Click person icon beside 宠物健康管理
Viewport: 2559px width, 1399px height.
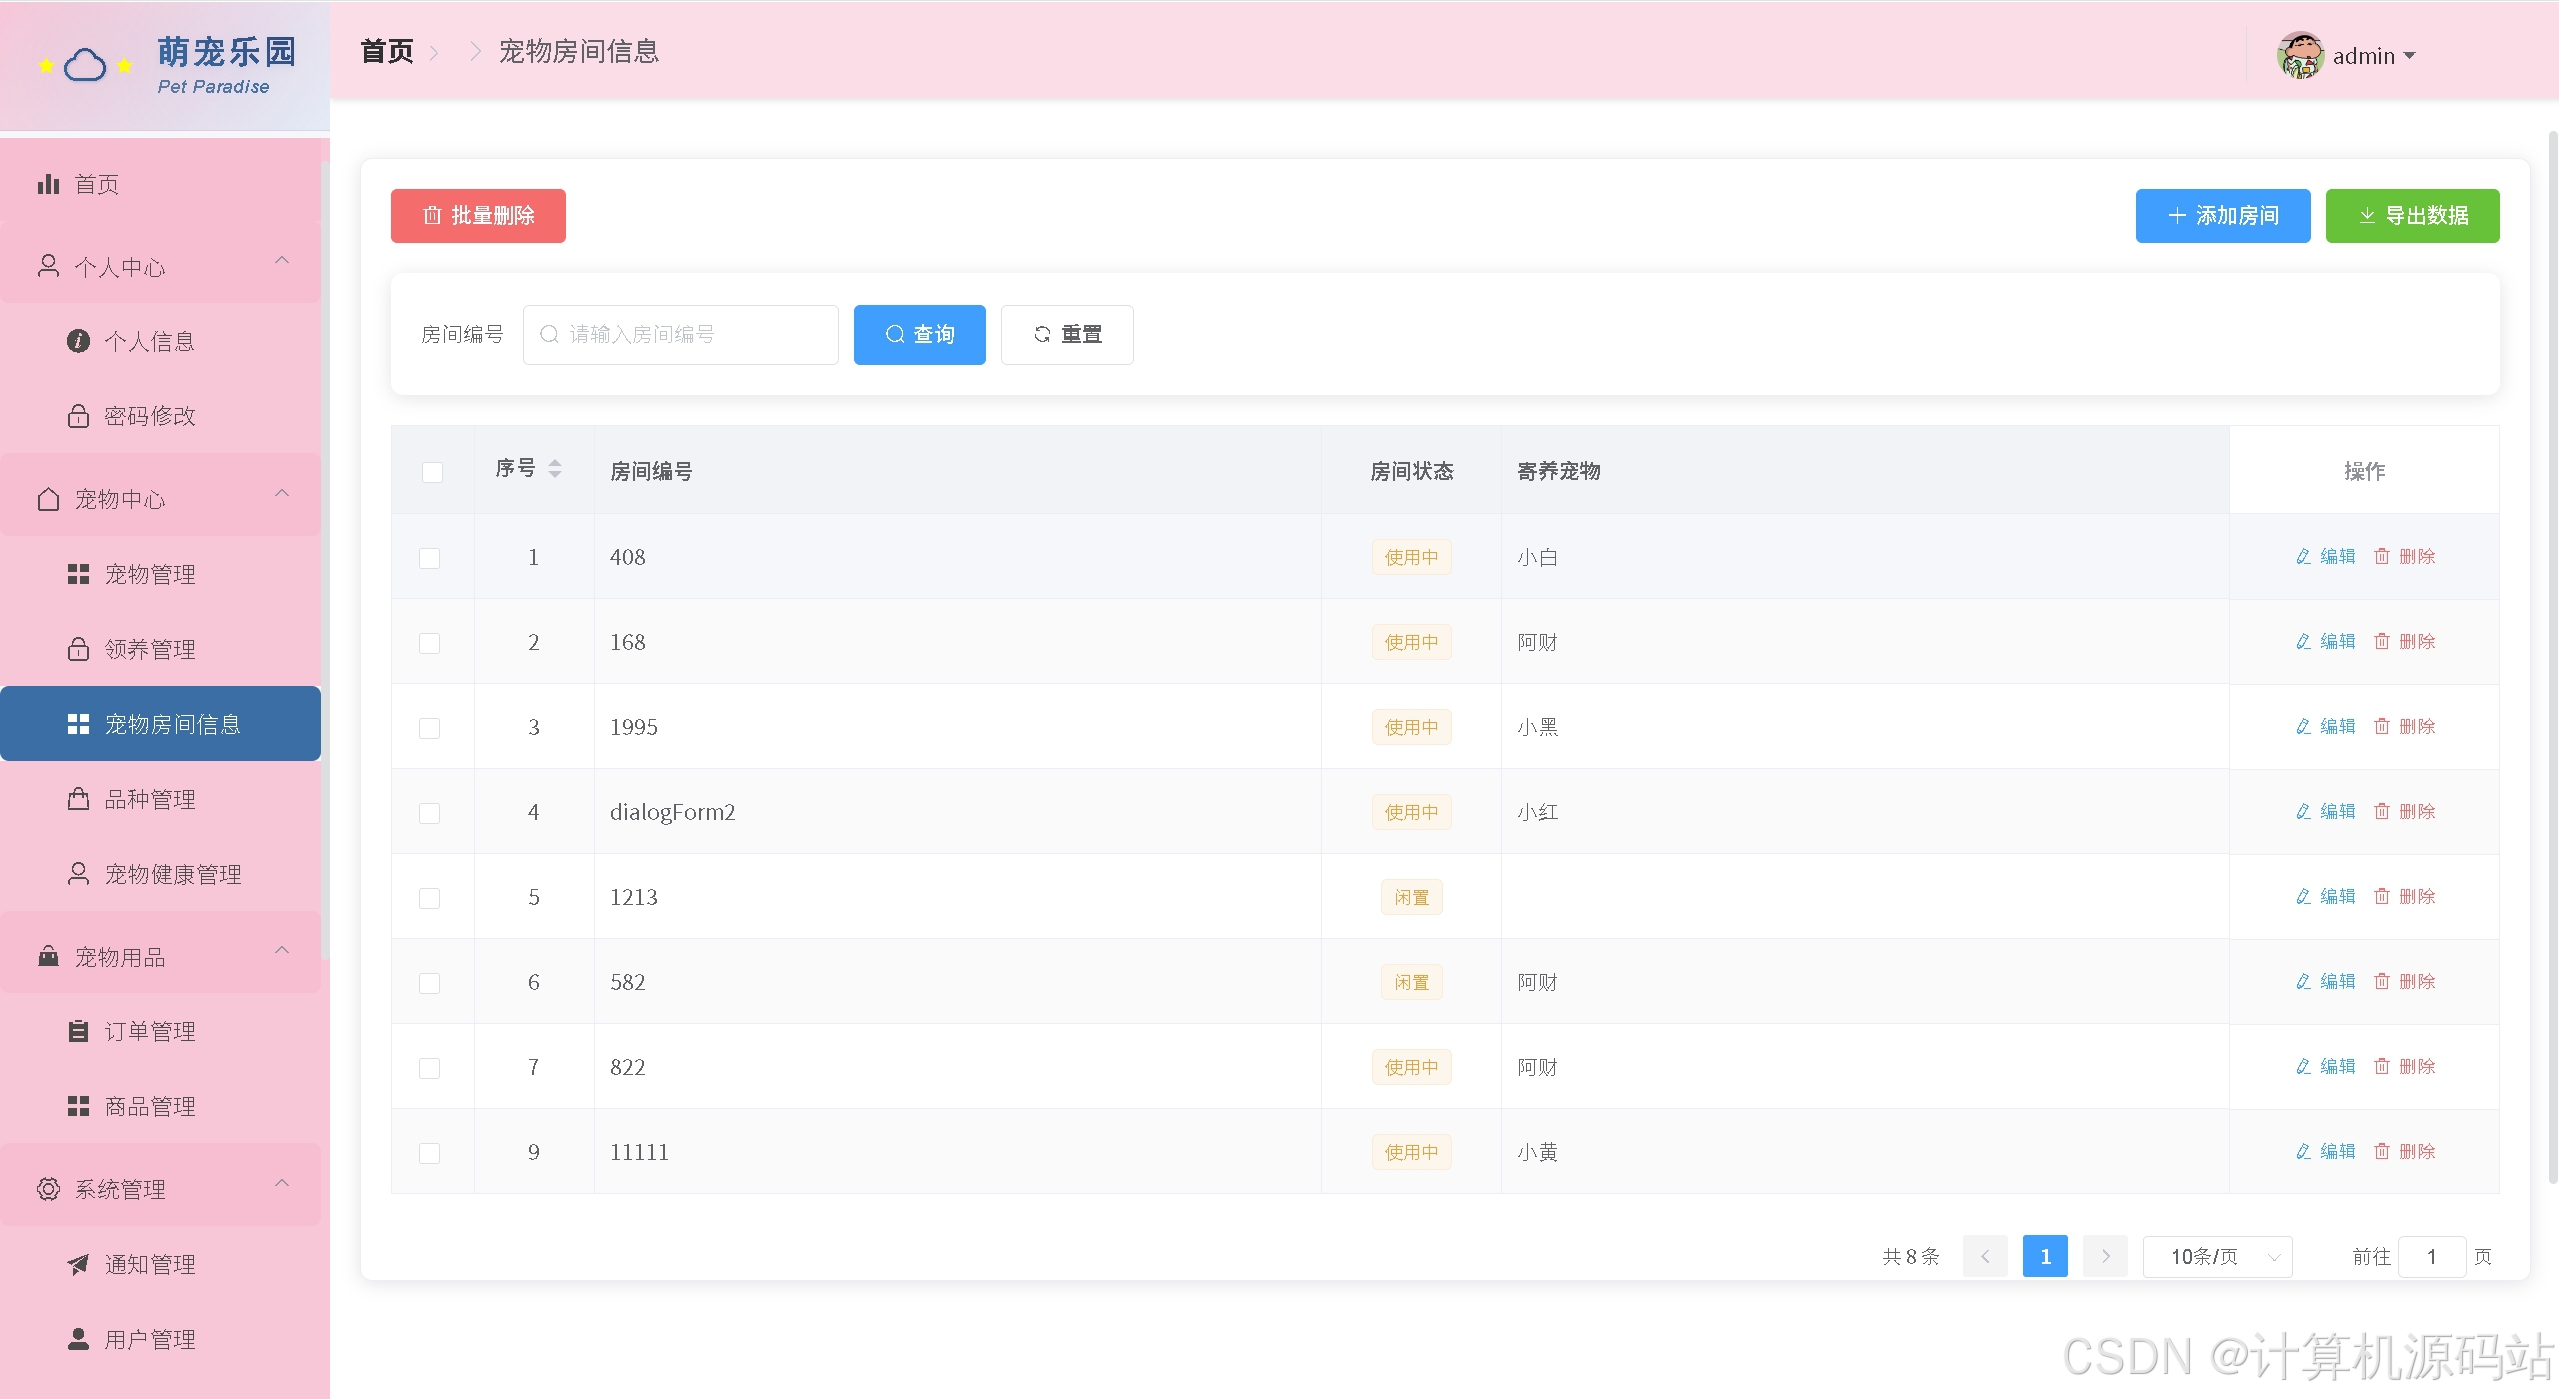click(78, 874)
